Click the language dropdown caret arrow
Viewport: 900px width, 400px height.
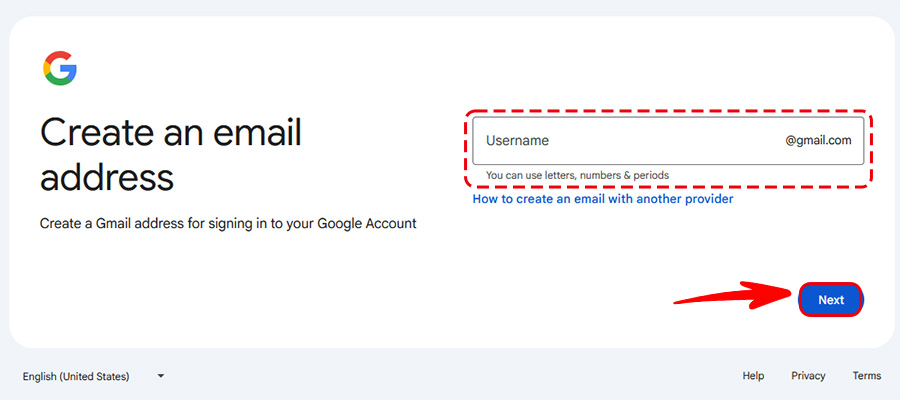[160, 376]
